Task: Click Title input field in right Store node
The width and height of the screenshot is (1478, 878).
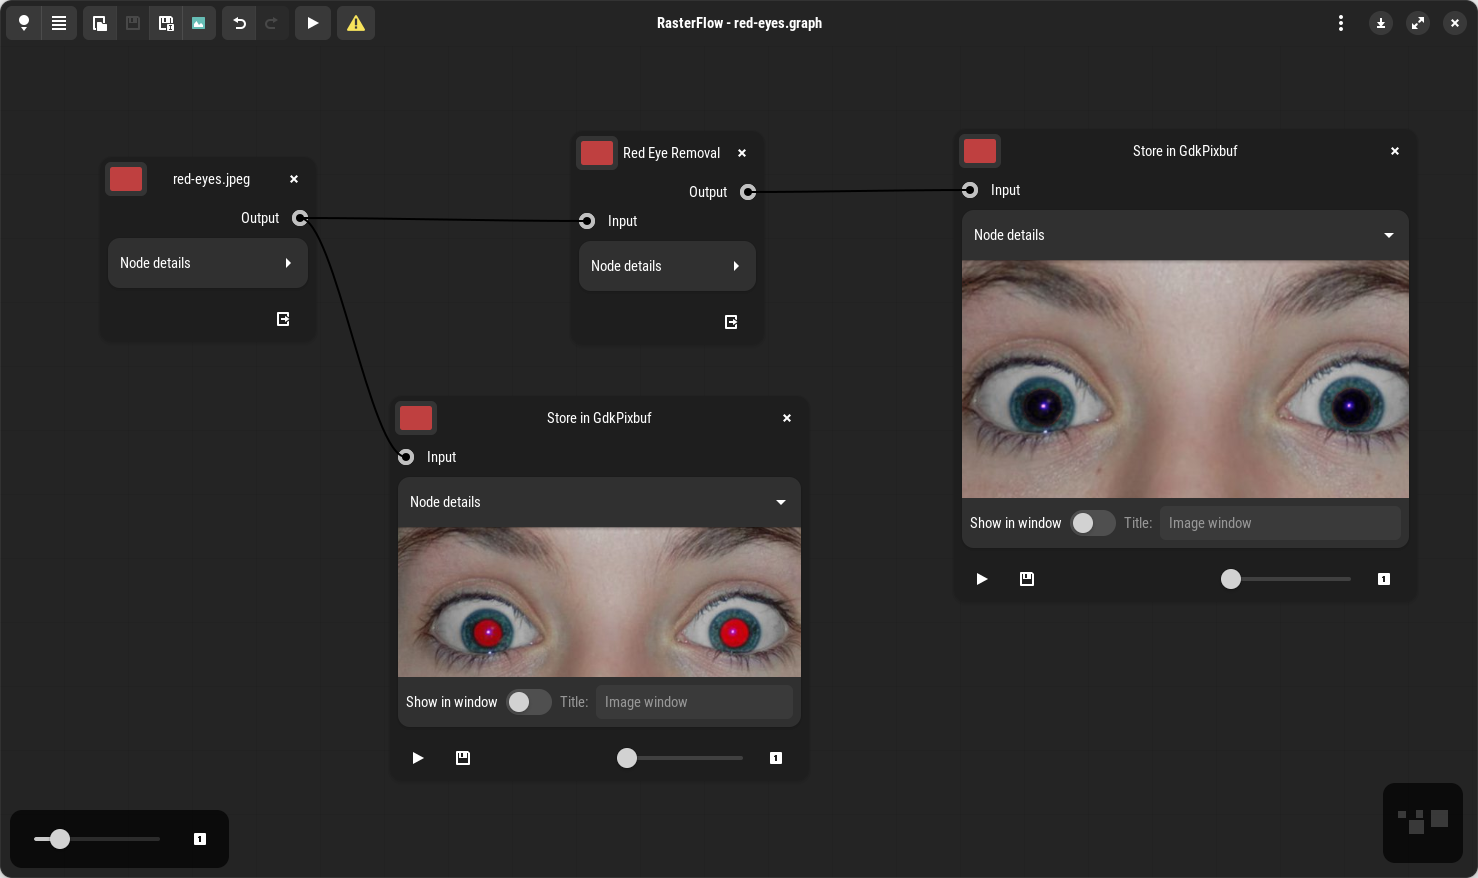Action: click(1279, 523)
